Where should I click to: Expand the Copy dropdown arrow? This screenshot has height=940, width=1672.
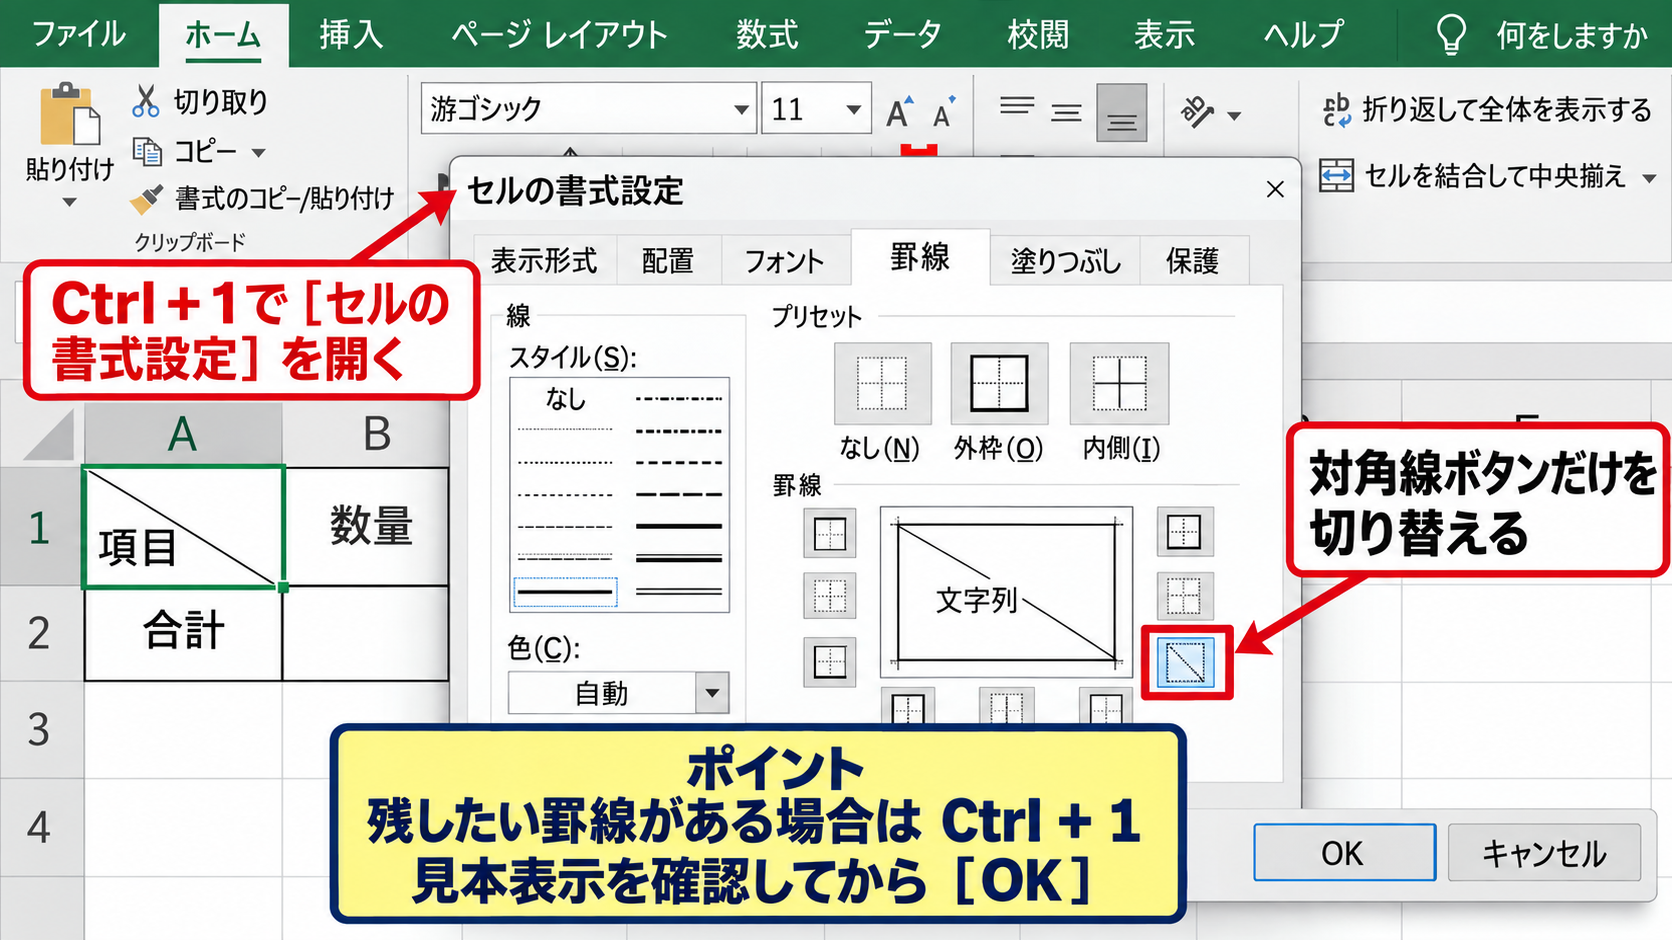coord(258,153)
